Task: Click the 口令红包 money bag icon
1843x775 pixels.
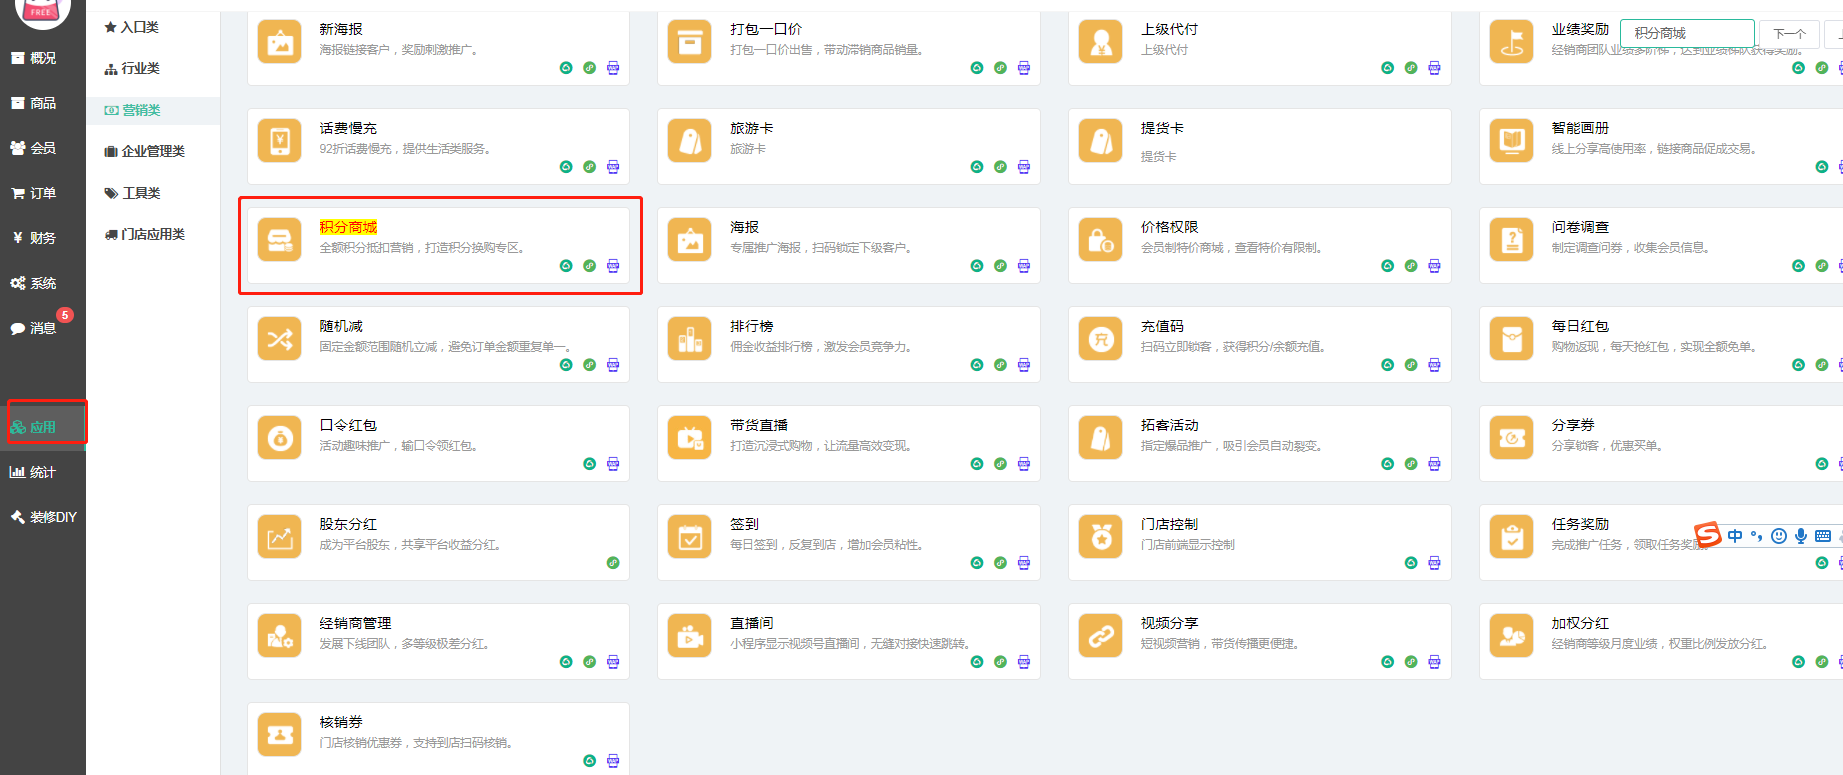Action: coord(279,438)
